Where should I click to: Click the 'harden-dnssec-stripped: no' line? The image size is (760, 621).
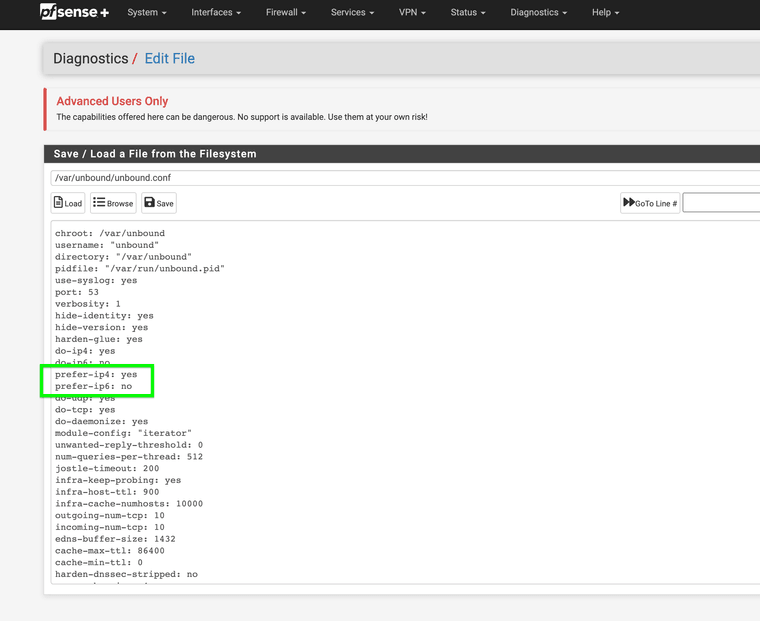pyautogui.click(x=127, y=574)
